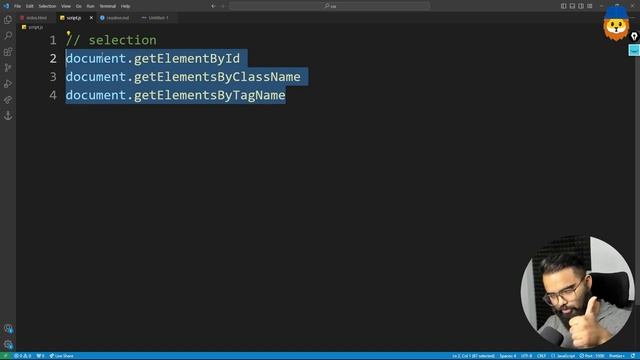Change encoding via UTF-8
This screenshot has width=640, height=360.
pos(527,356)
